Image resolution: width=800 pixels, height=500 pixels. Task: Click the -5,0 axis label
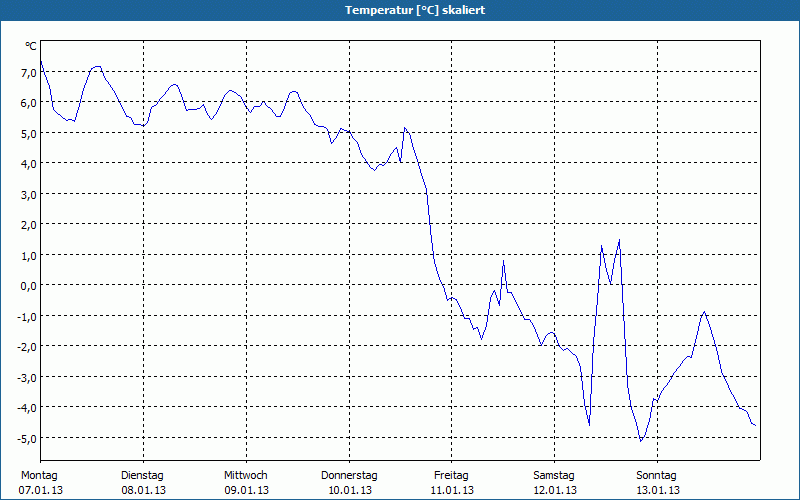pyautogui.click(x=27, y=439)
